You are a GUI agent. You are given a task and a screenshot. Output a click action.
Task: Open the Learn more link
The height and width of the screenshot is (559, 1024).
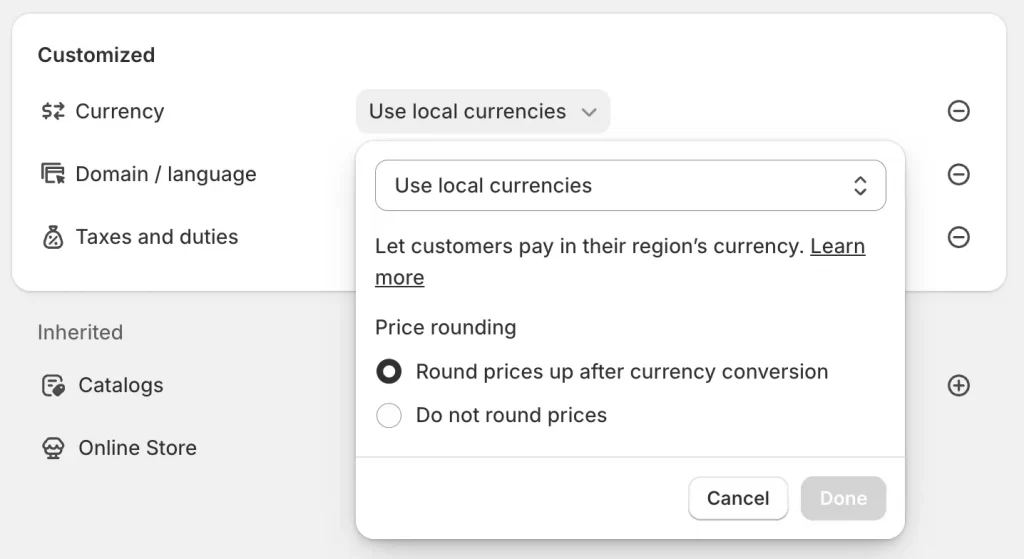click(620, 262)
